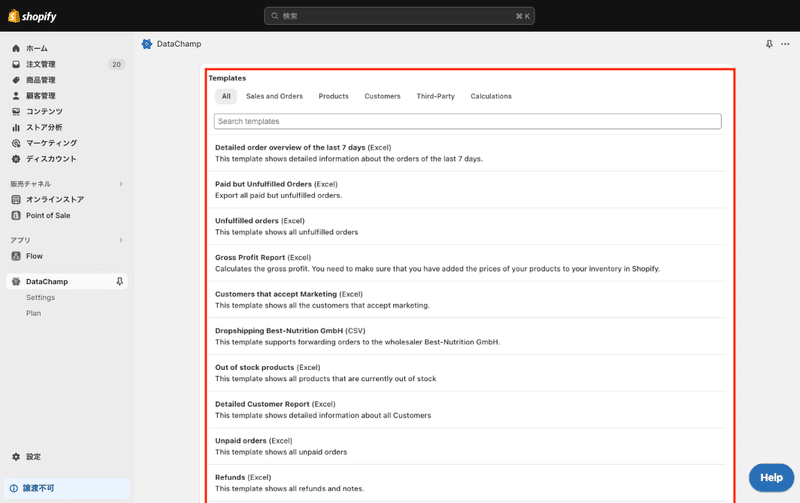Switch to the Customers tab
This screenshot has width=800, height=503.
(x=383, y=96)
